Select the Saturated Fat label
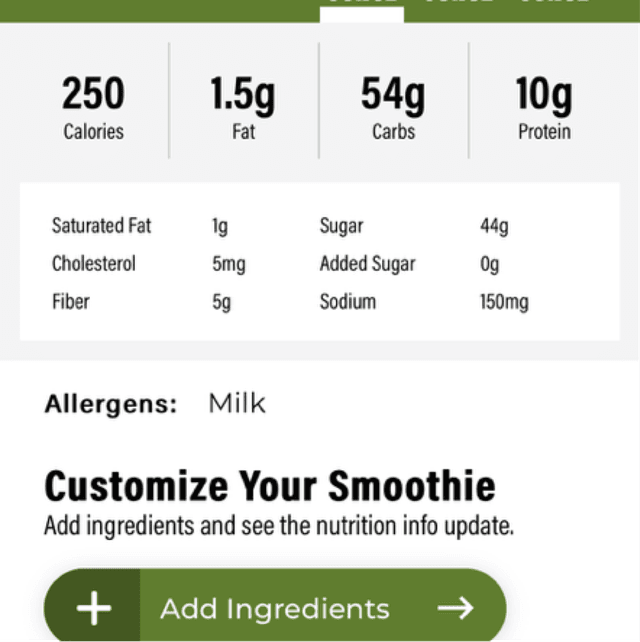Image resolution: width=640 pixels, height=642 pixels. pyautogui.click(x=102, y=226)
